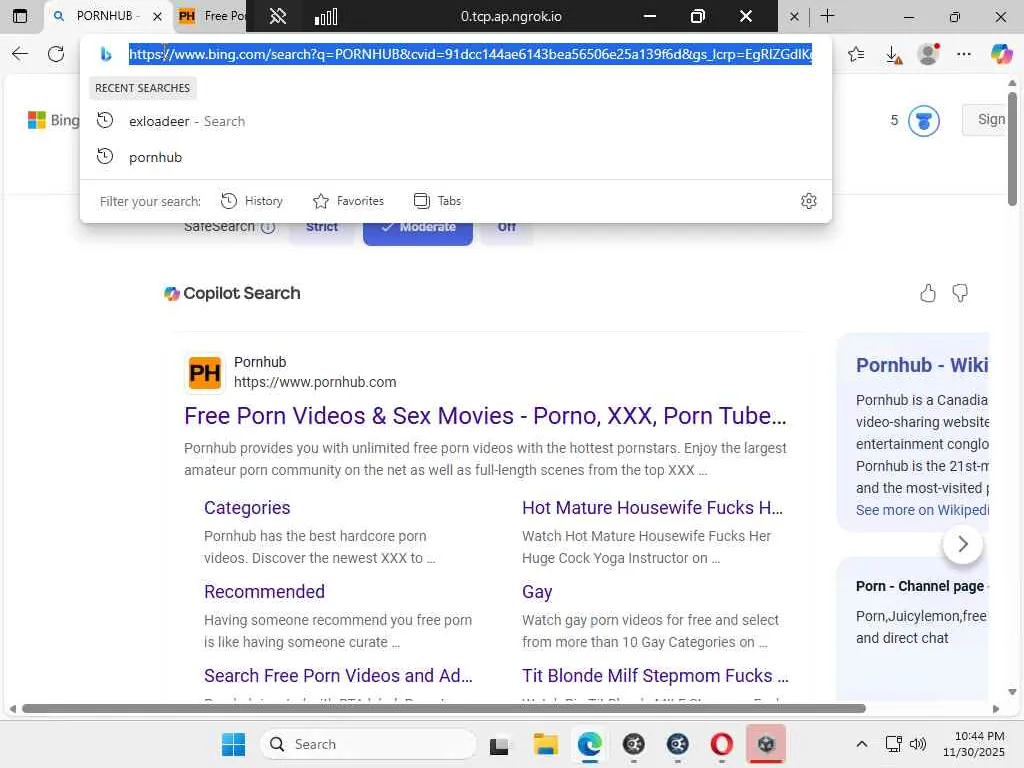Click the vertical page scrollbar thumb

point(1012,149)
